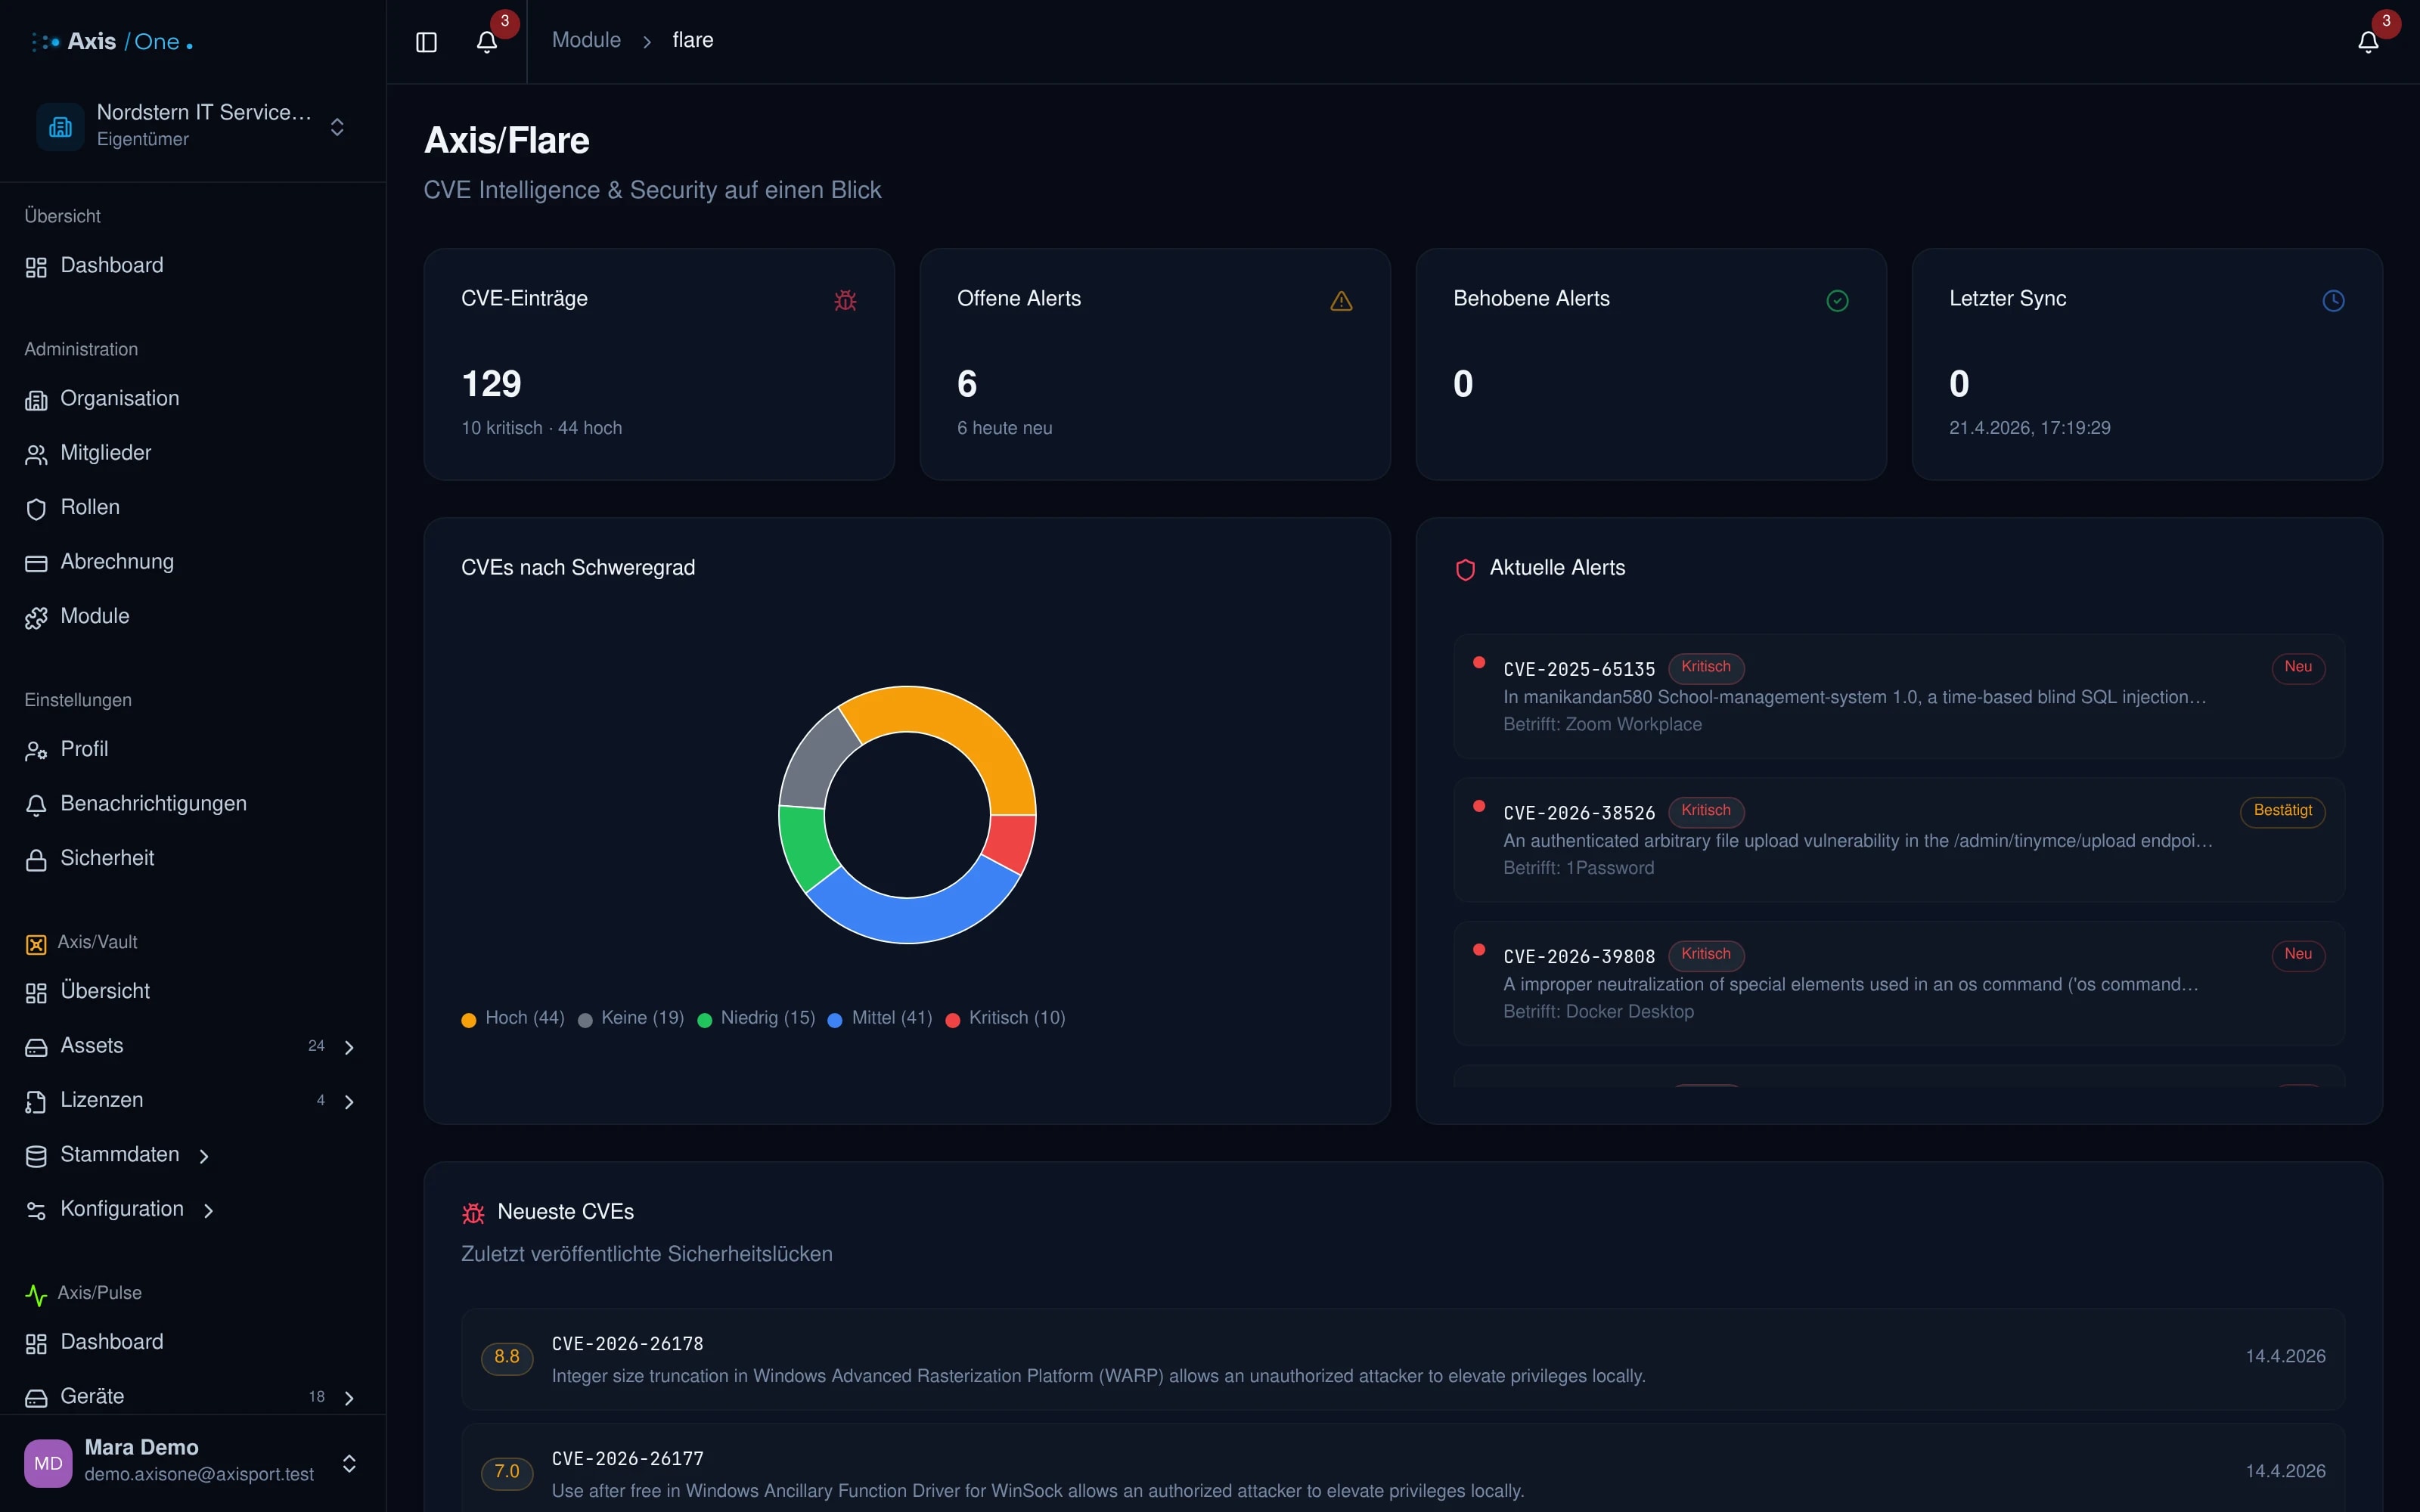Open the Nordstern IT Service organisation switcher
This screenshot has height=1512, width=2420.
tap(193, 127)
